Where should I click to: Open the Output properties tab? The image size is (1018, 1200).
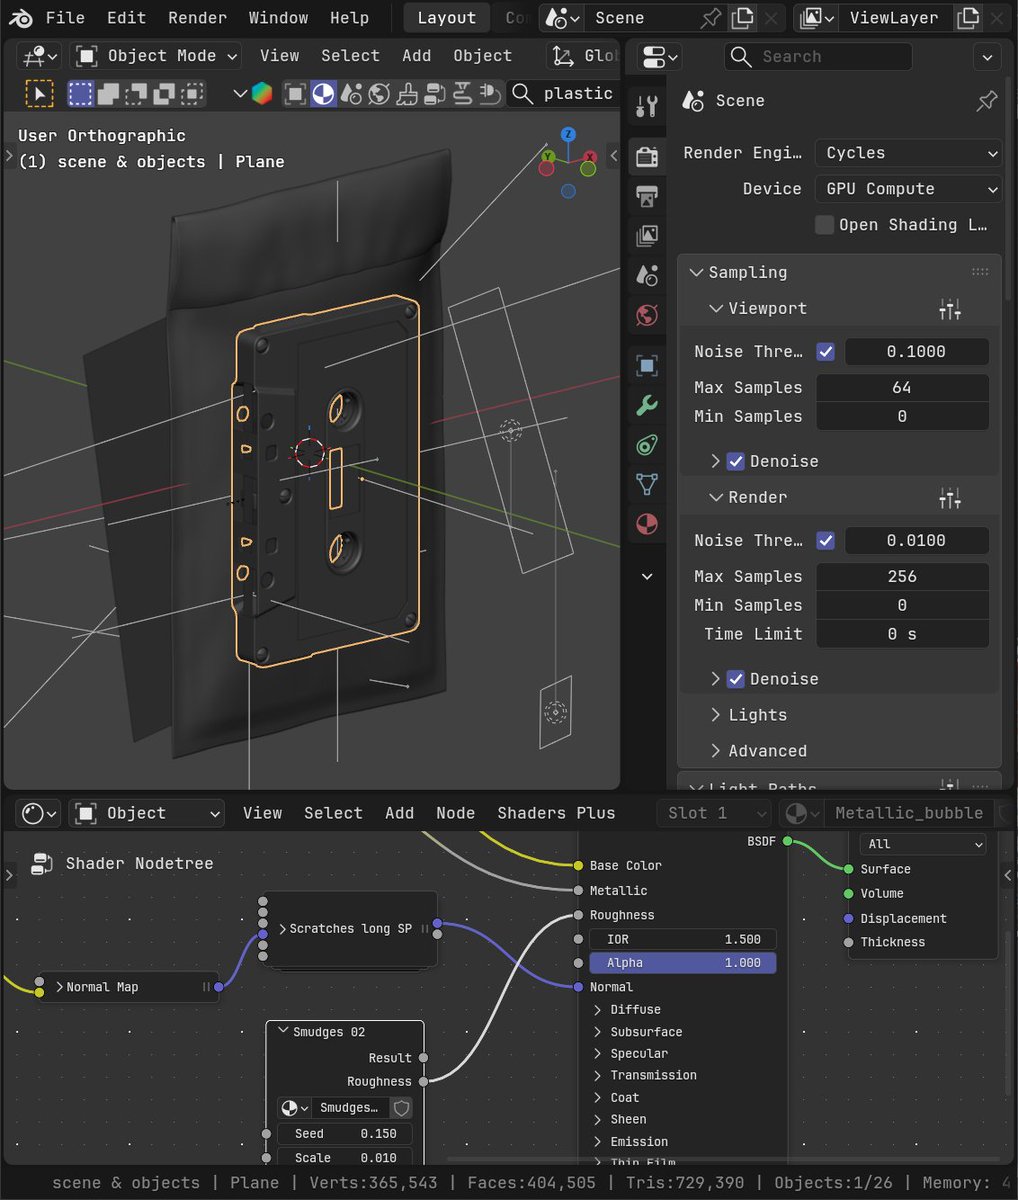(646, 196)
